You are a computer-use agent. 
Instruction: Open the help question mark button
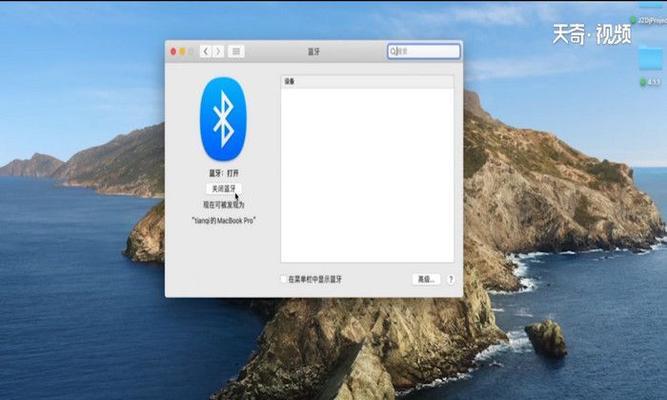(450, 279)
